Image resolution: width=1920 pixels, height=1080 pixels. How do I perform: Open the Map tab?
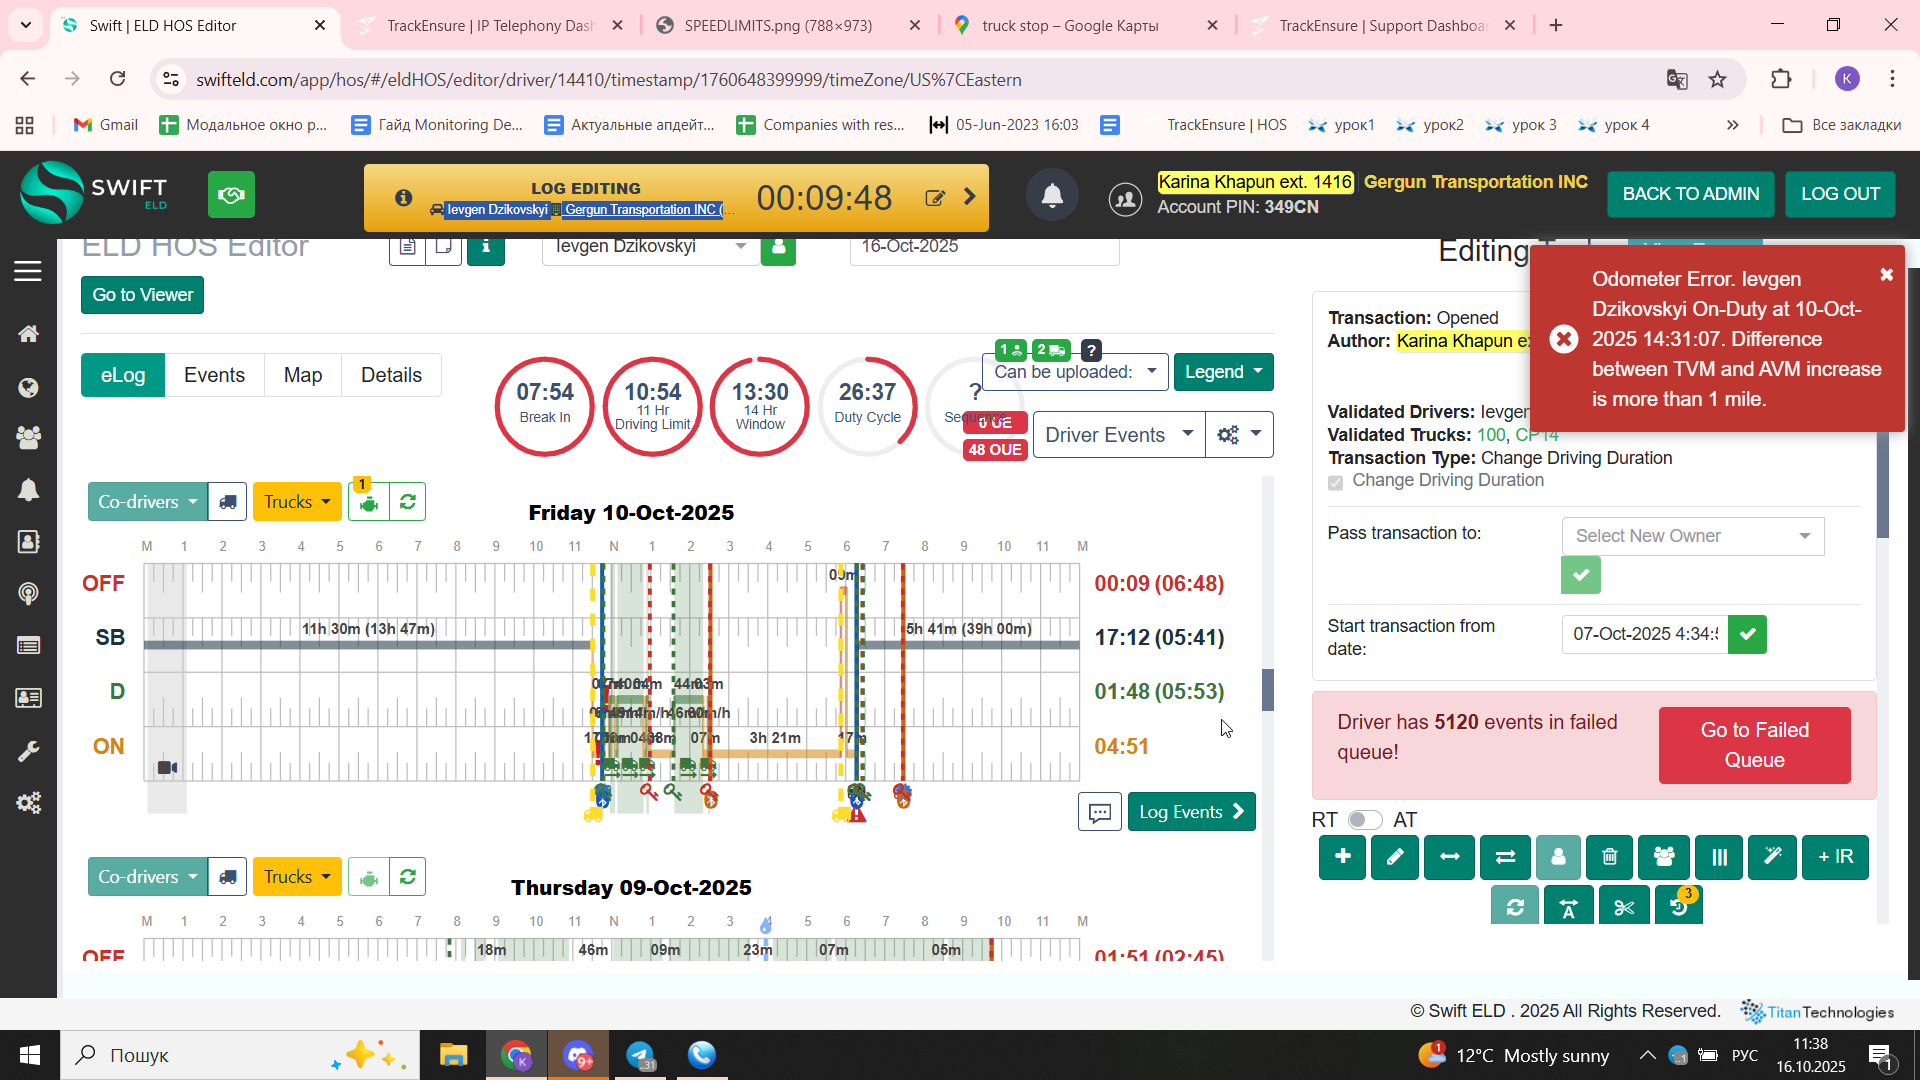pyautogui.click(x=302, y=375)
